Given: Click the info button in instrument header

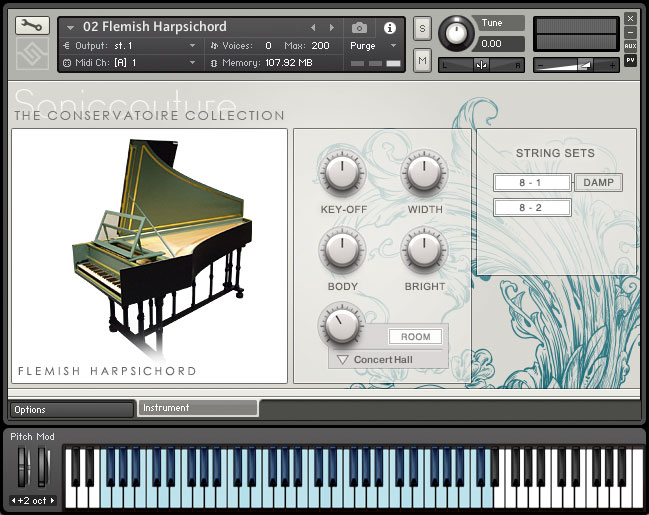Looking at the screenshot, I should [x=390, y=27].
